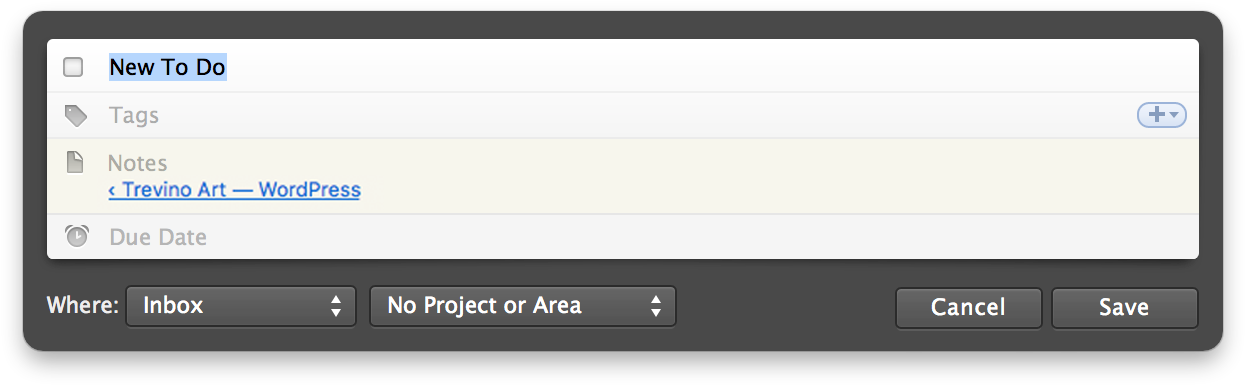Click up-down arrows on No Project popup

655,307
